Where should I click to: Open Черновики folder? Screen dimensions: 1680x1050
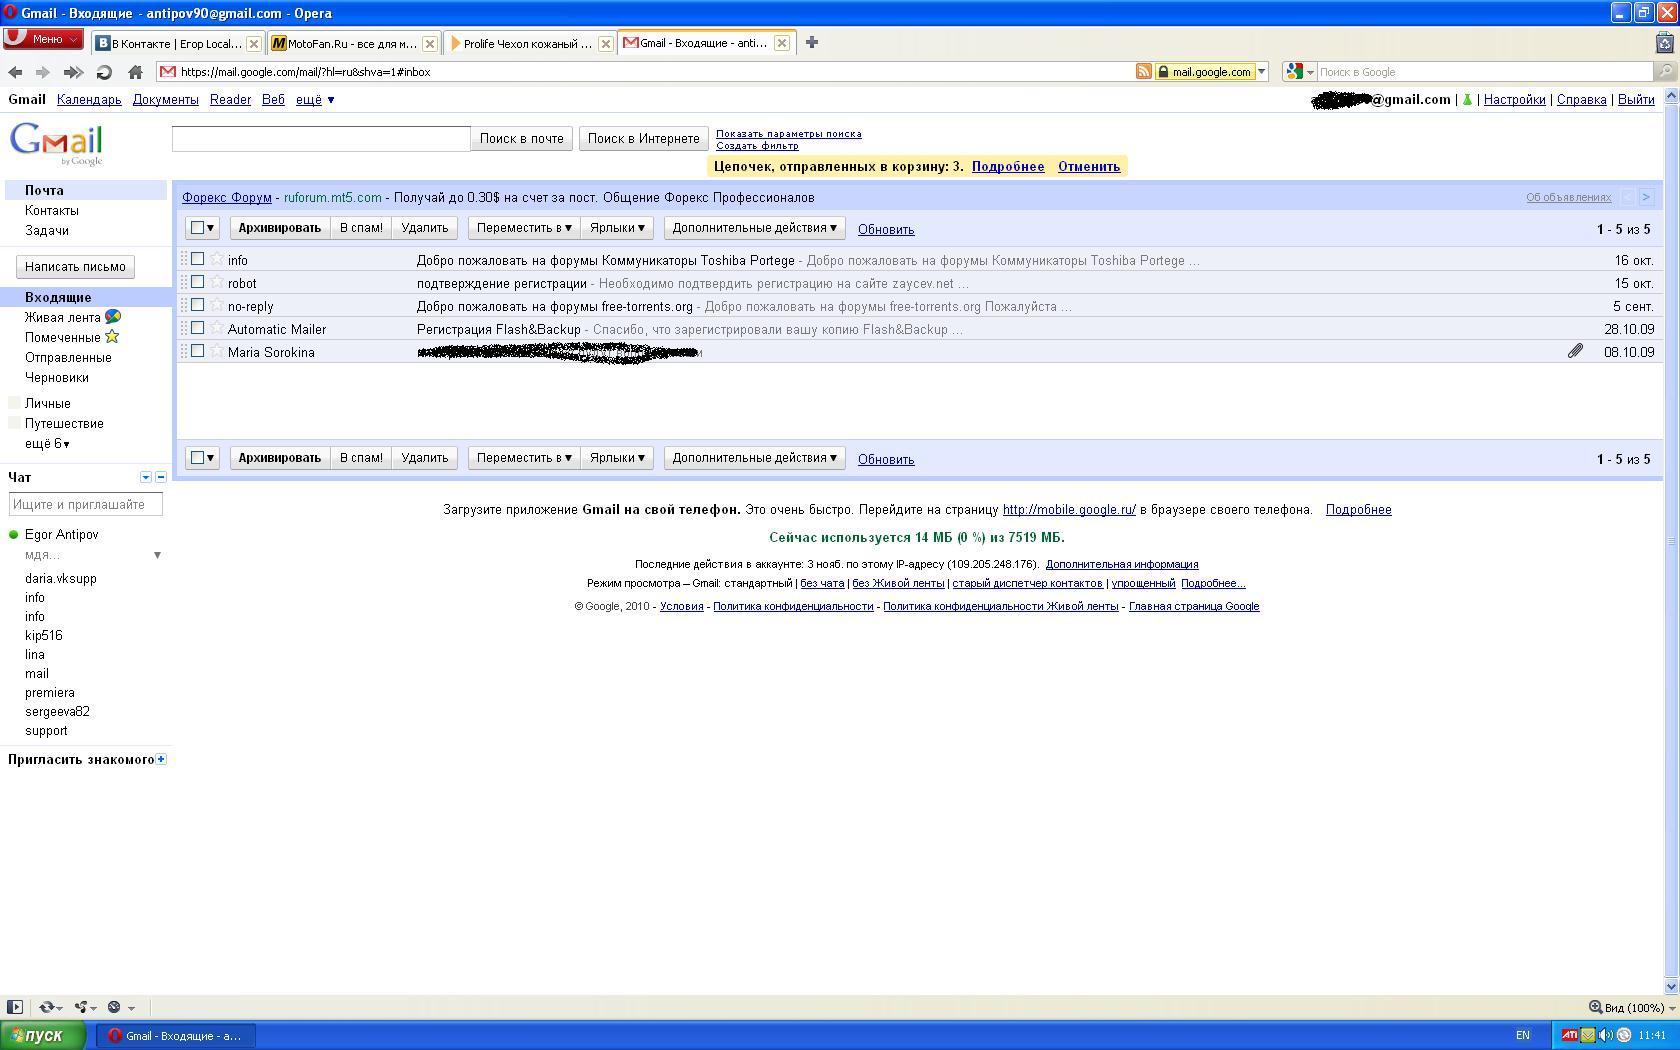pyautogui.click(x=57, y=377)
